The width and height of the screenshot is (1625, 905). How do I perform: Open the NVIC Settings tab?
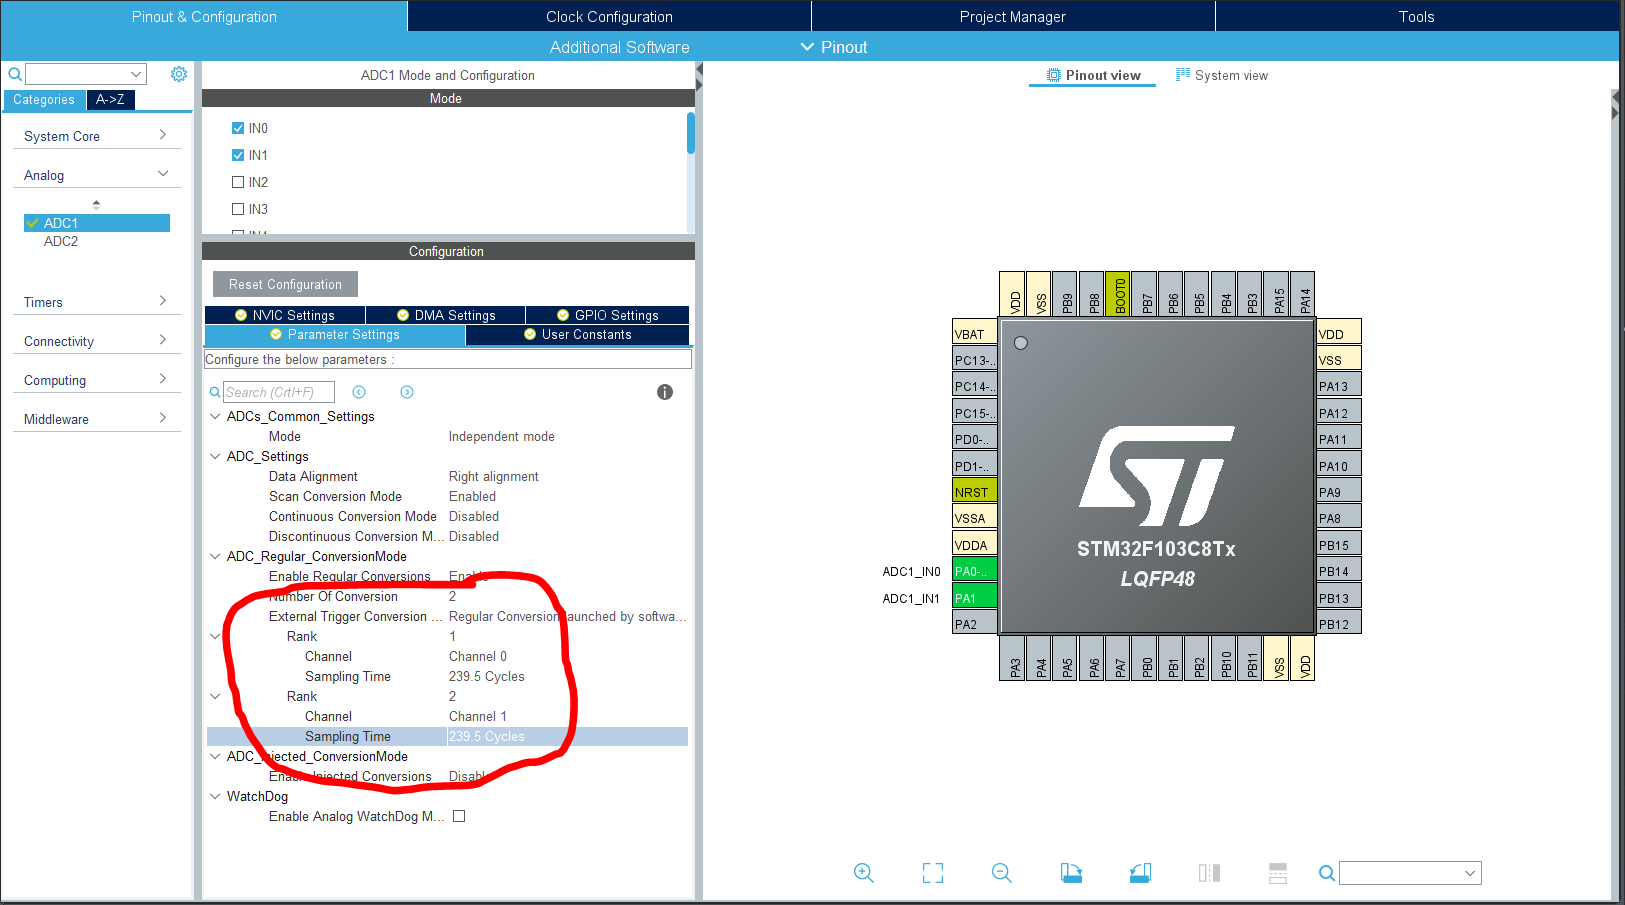[285, 315]
